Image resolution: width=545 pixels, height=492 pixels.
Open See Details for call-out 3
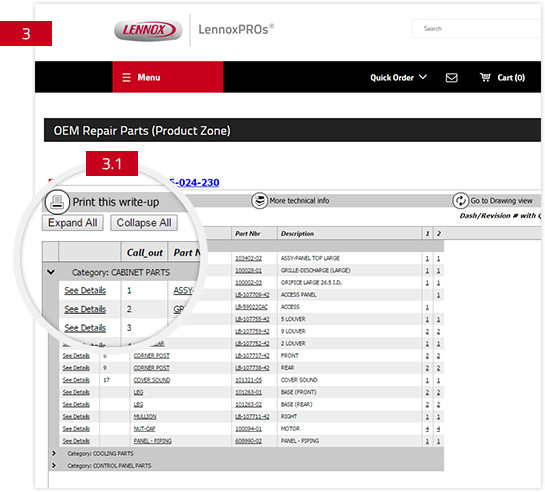pos(85,328)
